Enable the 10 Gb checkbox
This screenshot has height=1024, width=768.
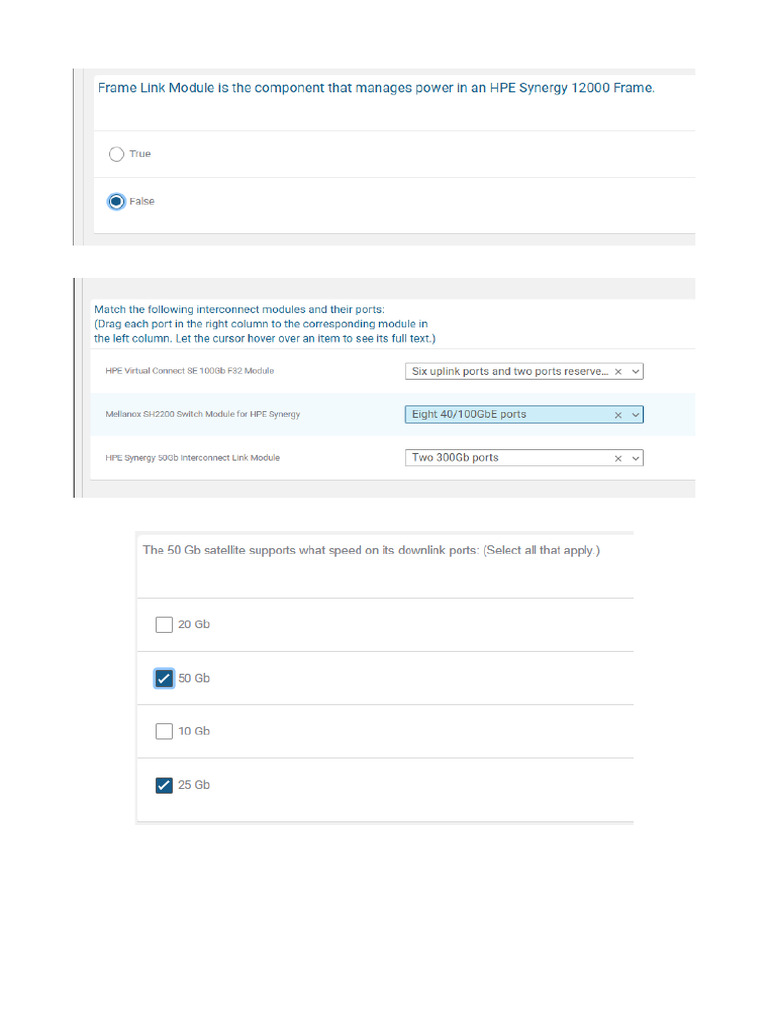[164, 731]
